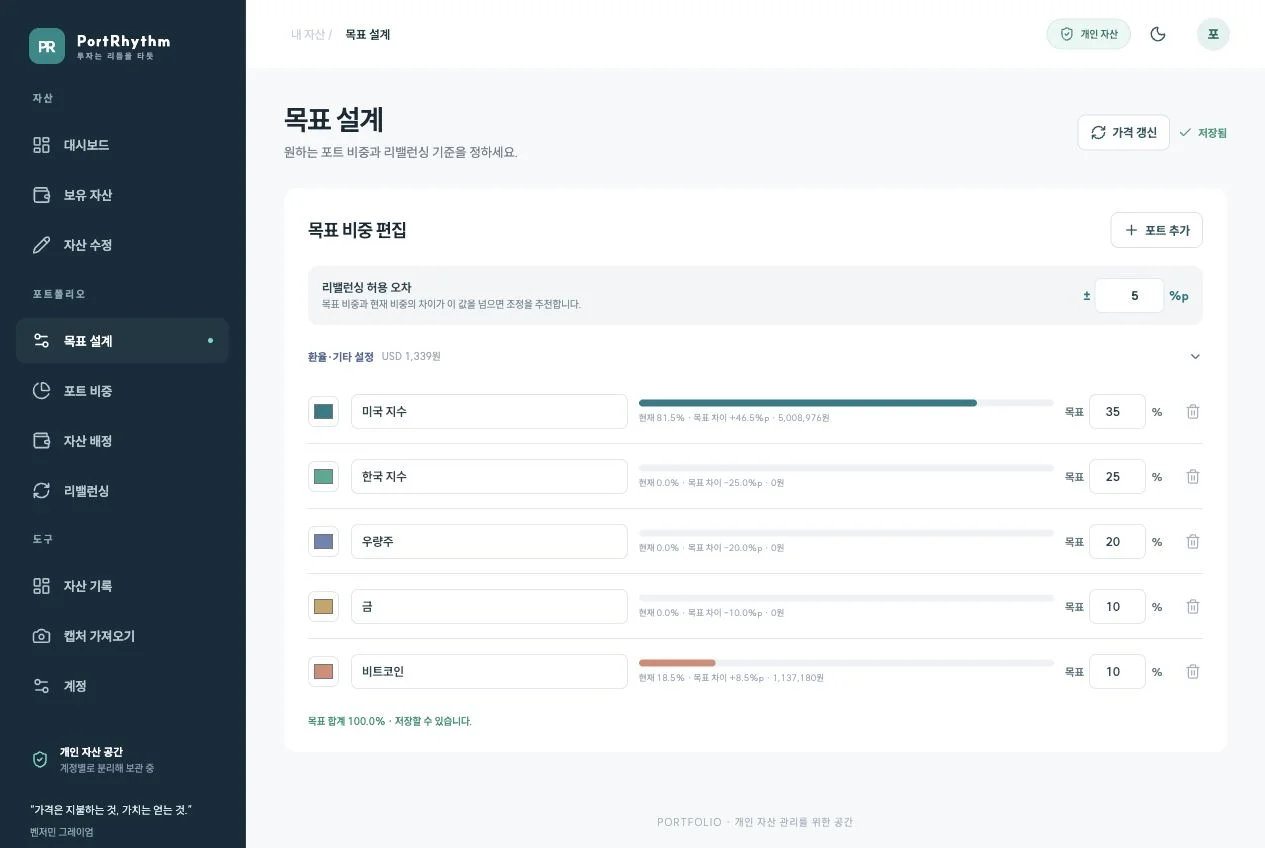Click the 한국 지수 name field
The height and width of the screenshot is (848, 1265).
(x=489, y=477)
